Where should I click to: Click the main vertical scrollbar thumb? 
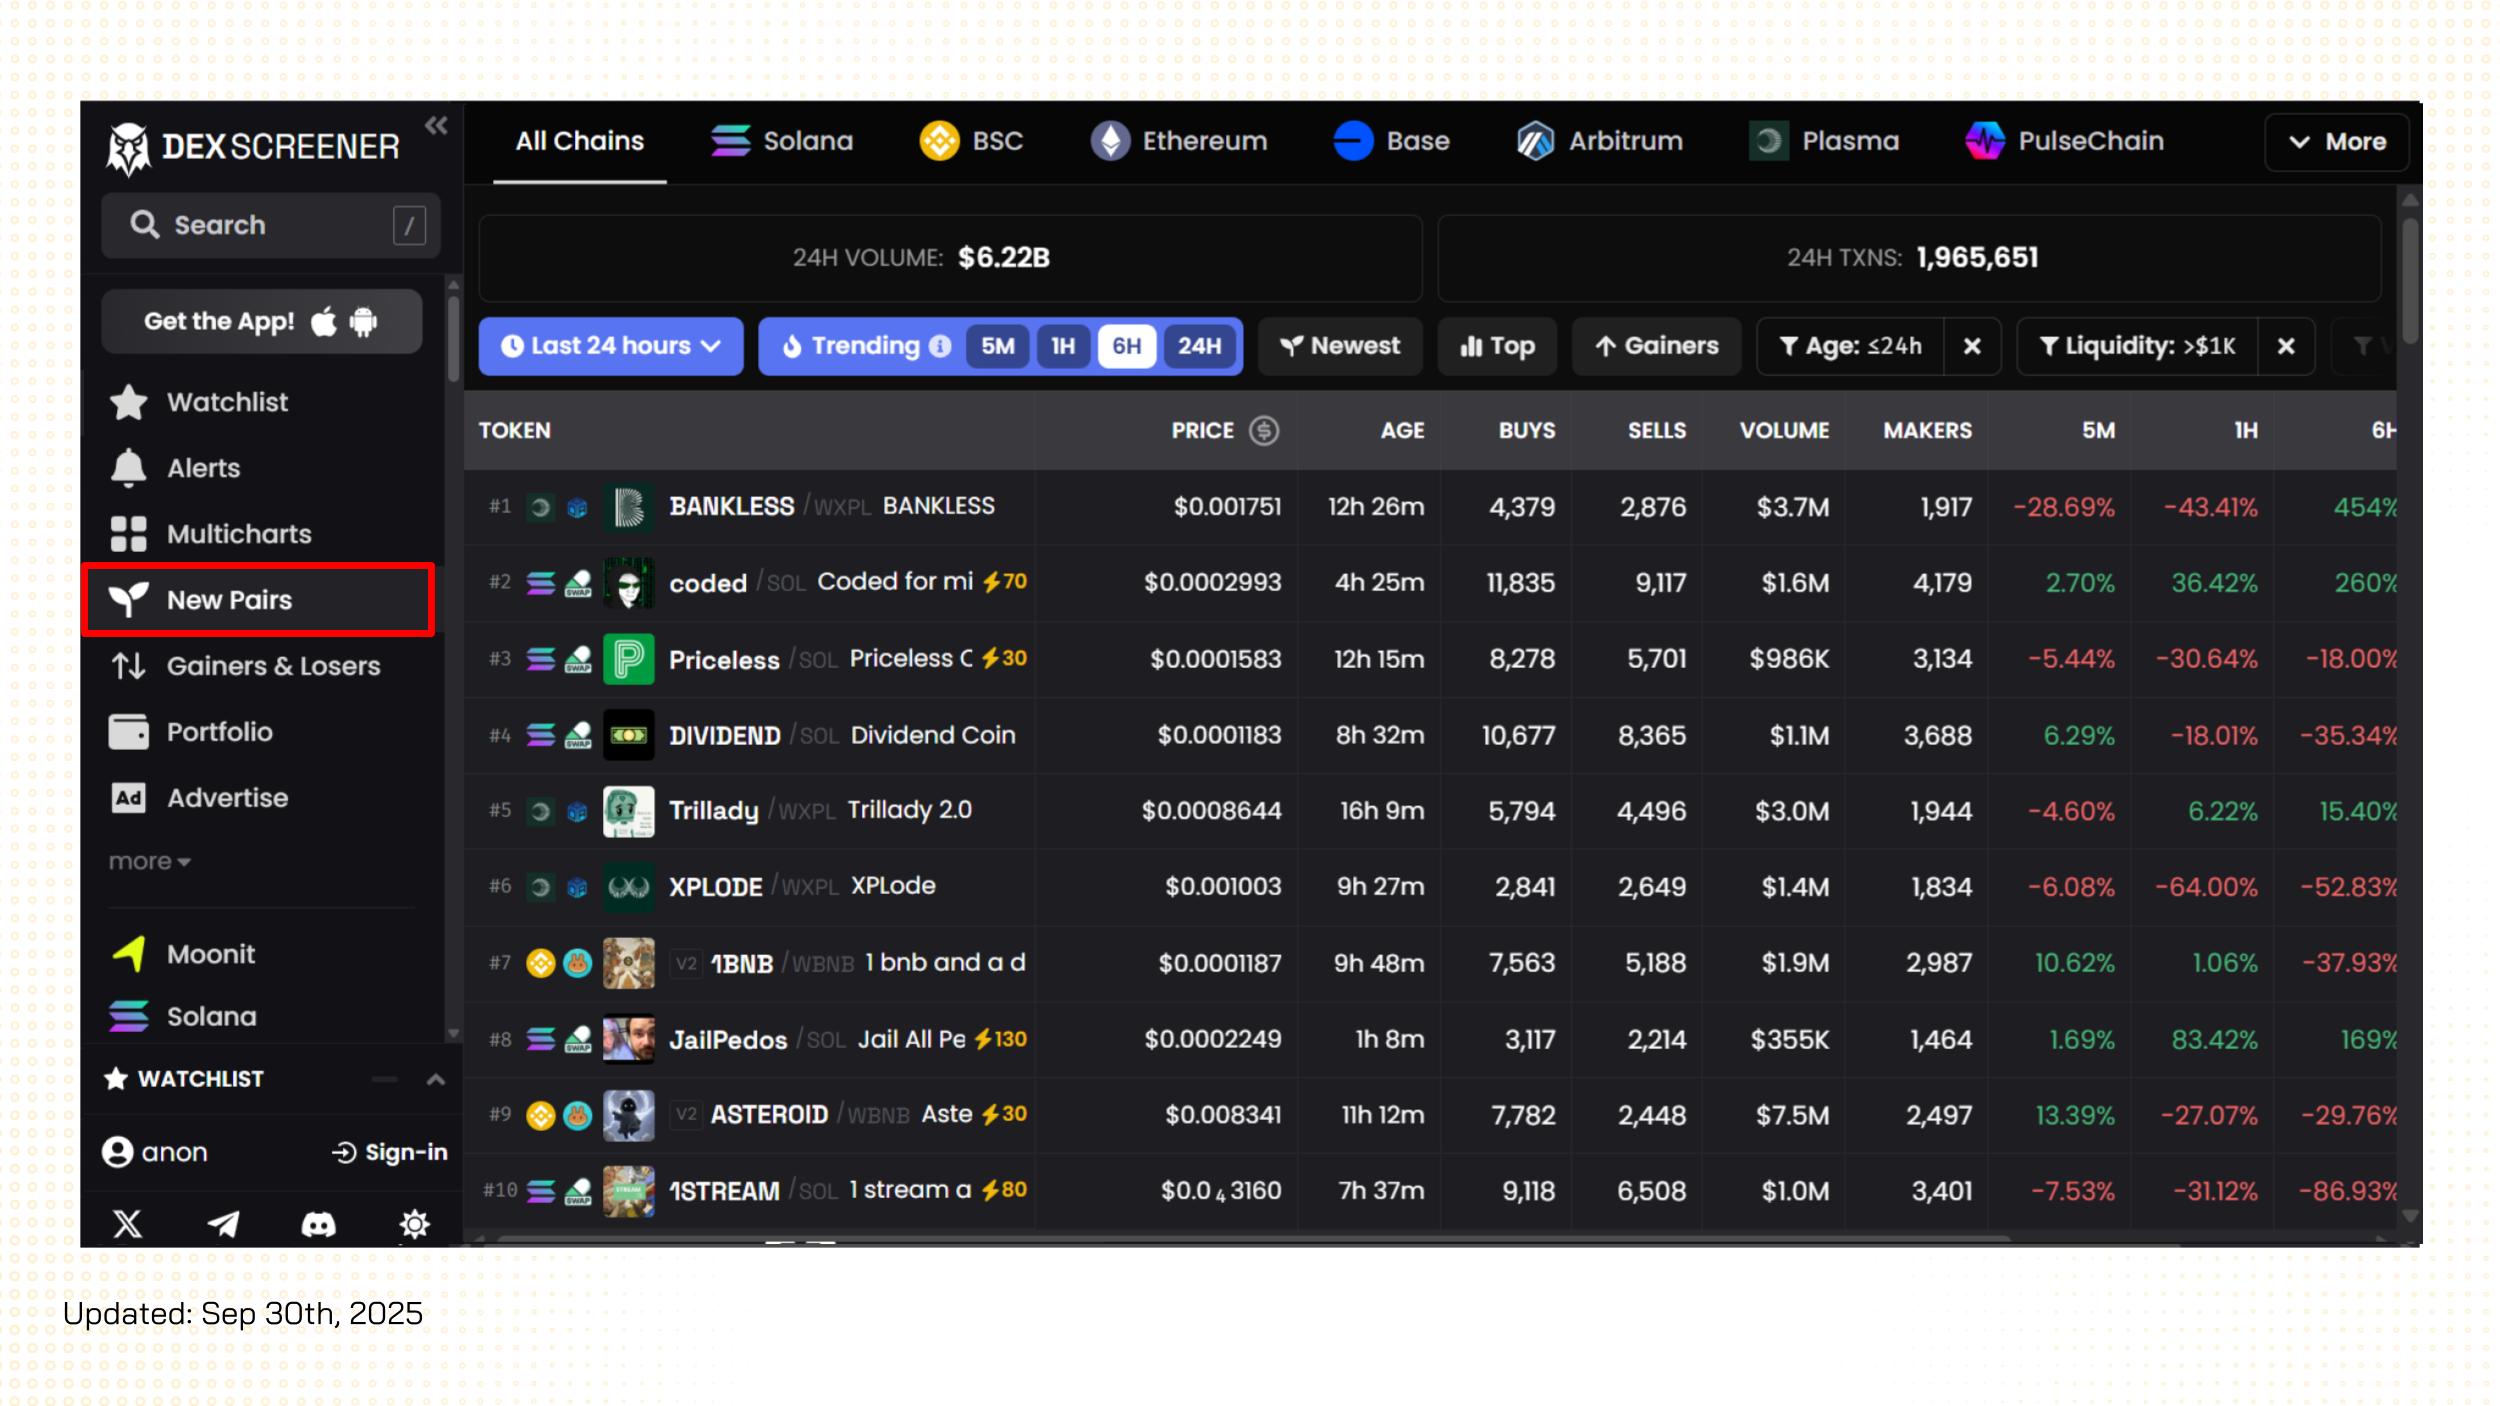coord(2410,280)
